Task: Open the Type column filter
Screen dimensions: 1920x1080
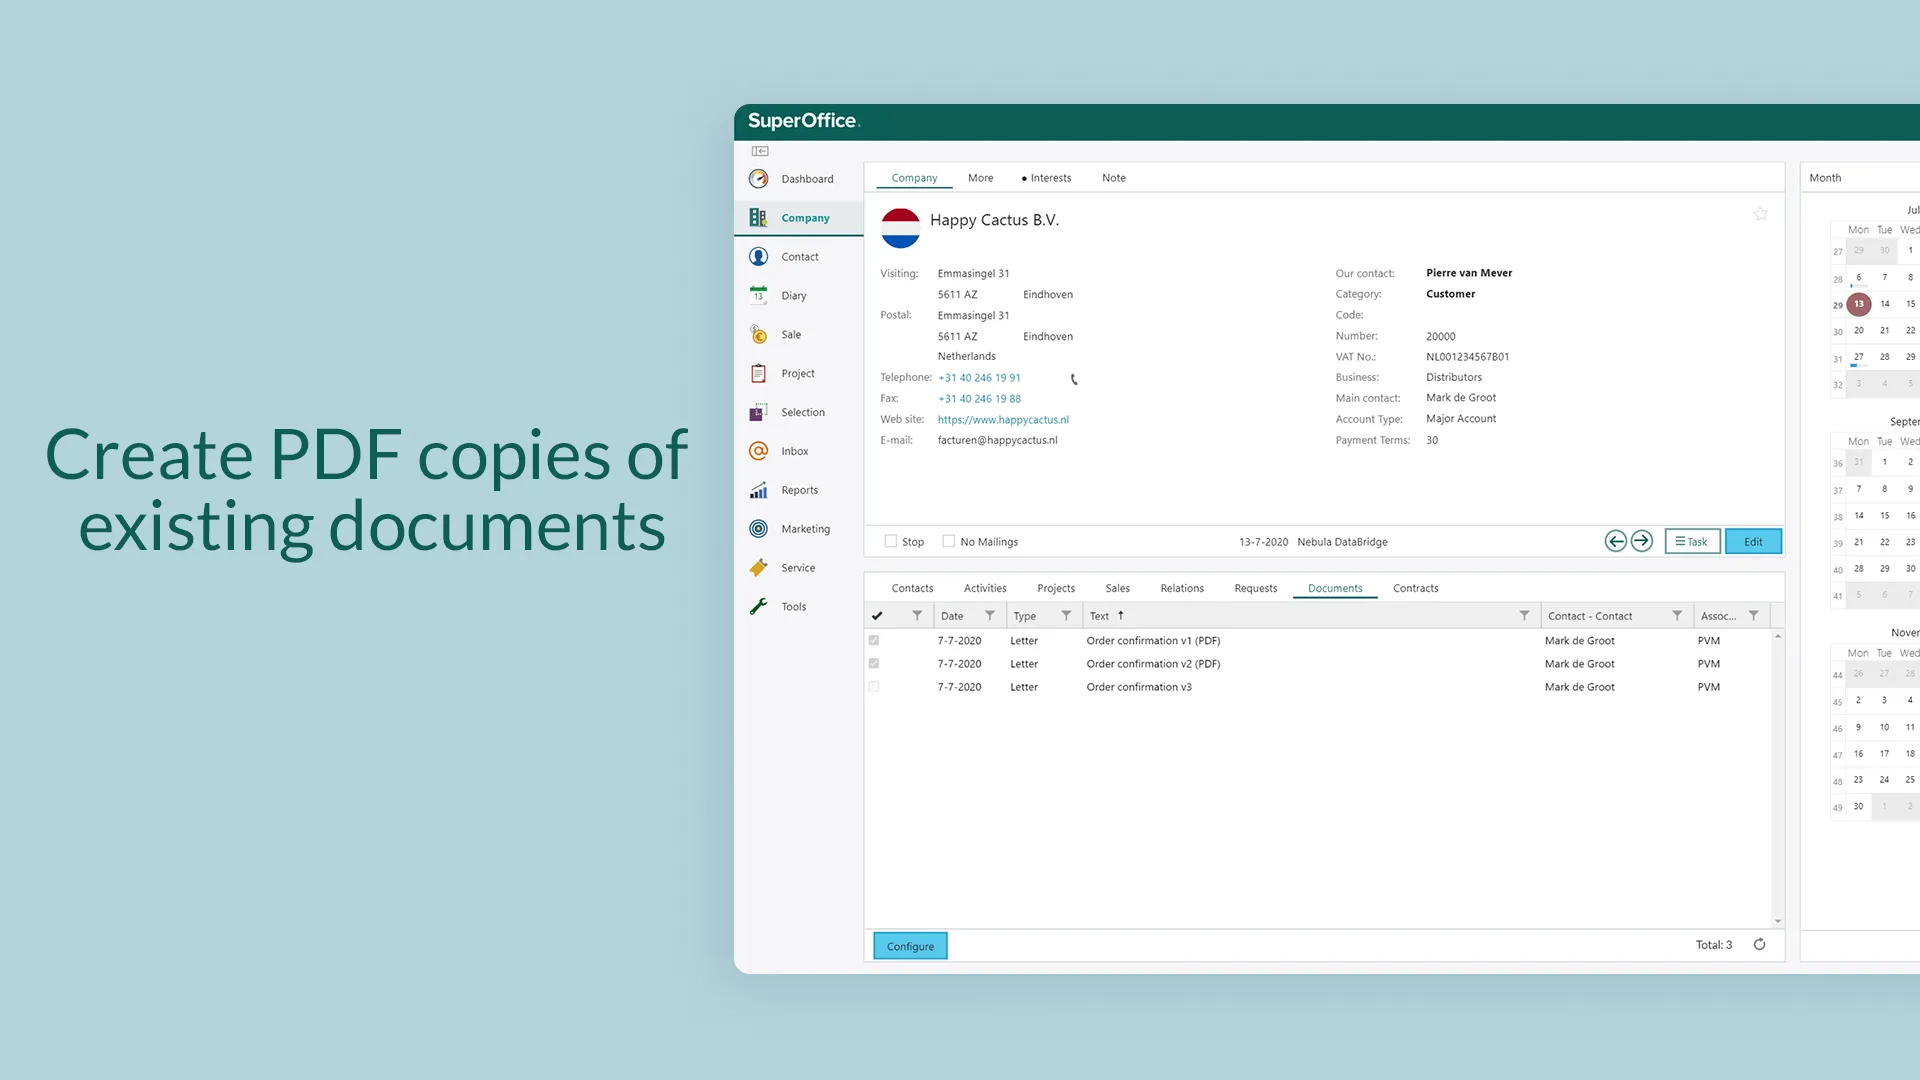Action: 1066,616
